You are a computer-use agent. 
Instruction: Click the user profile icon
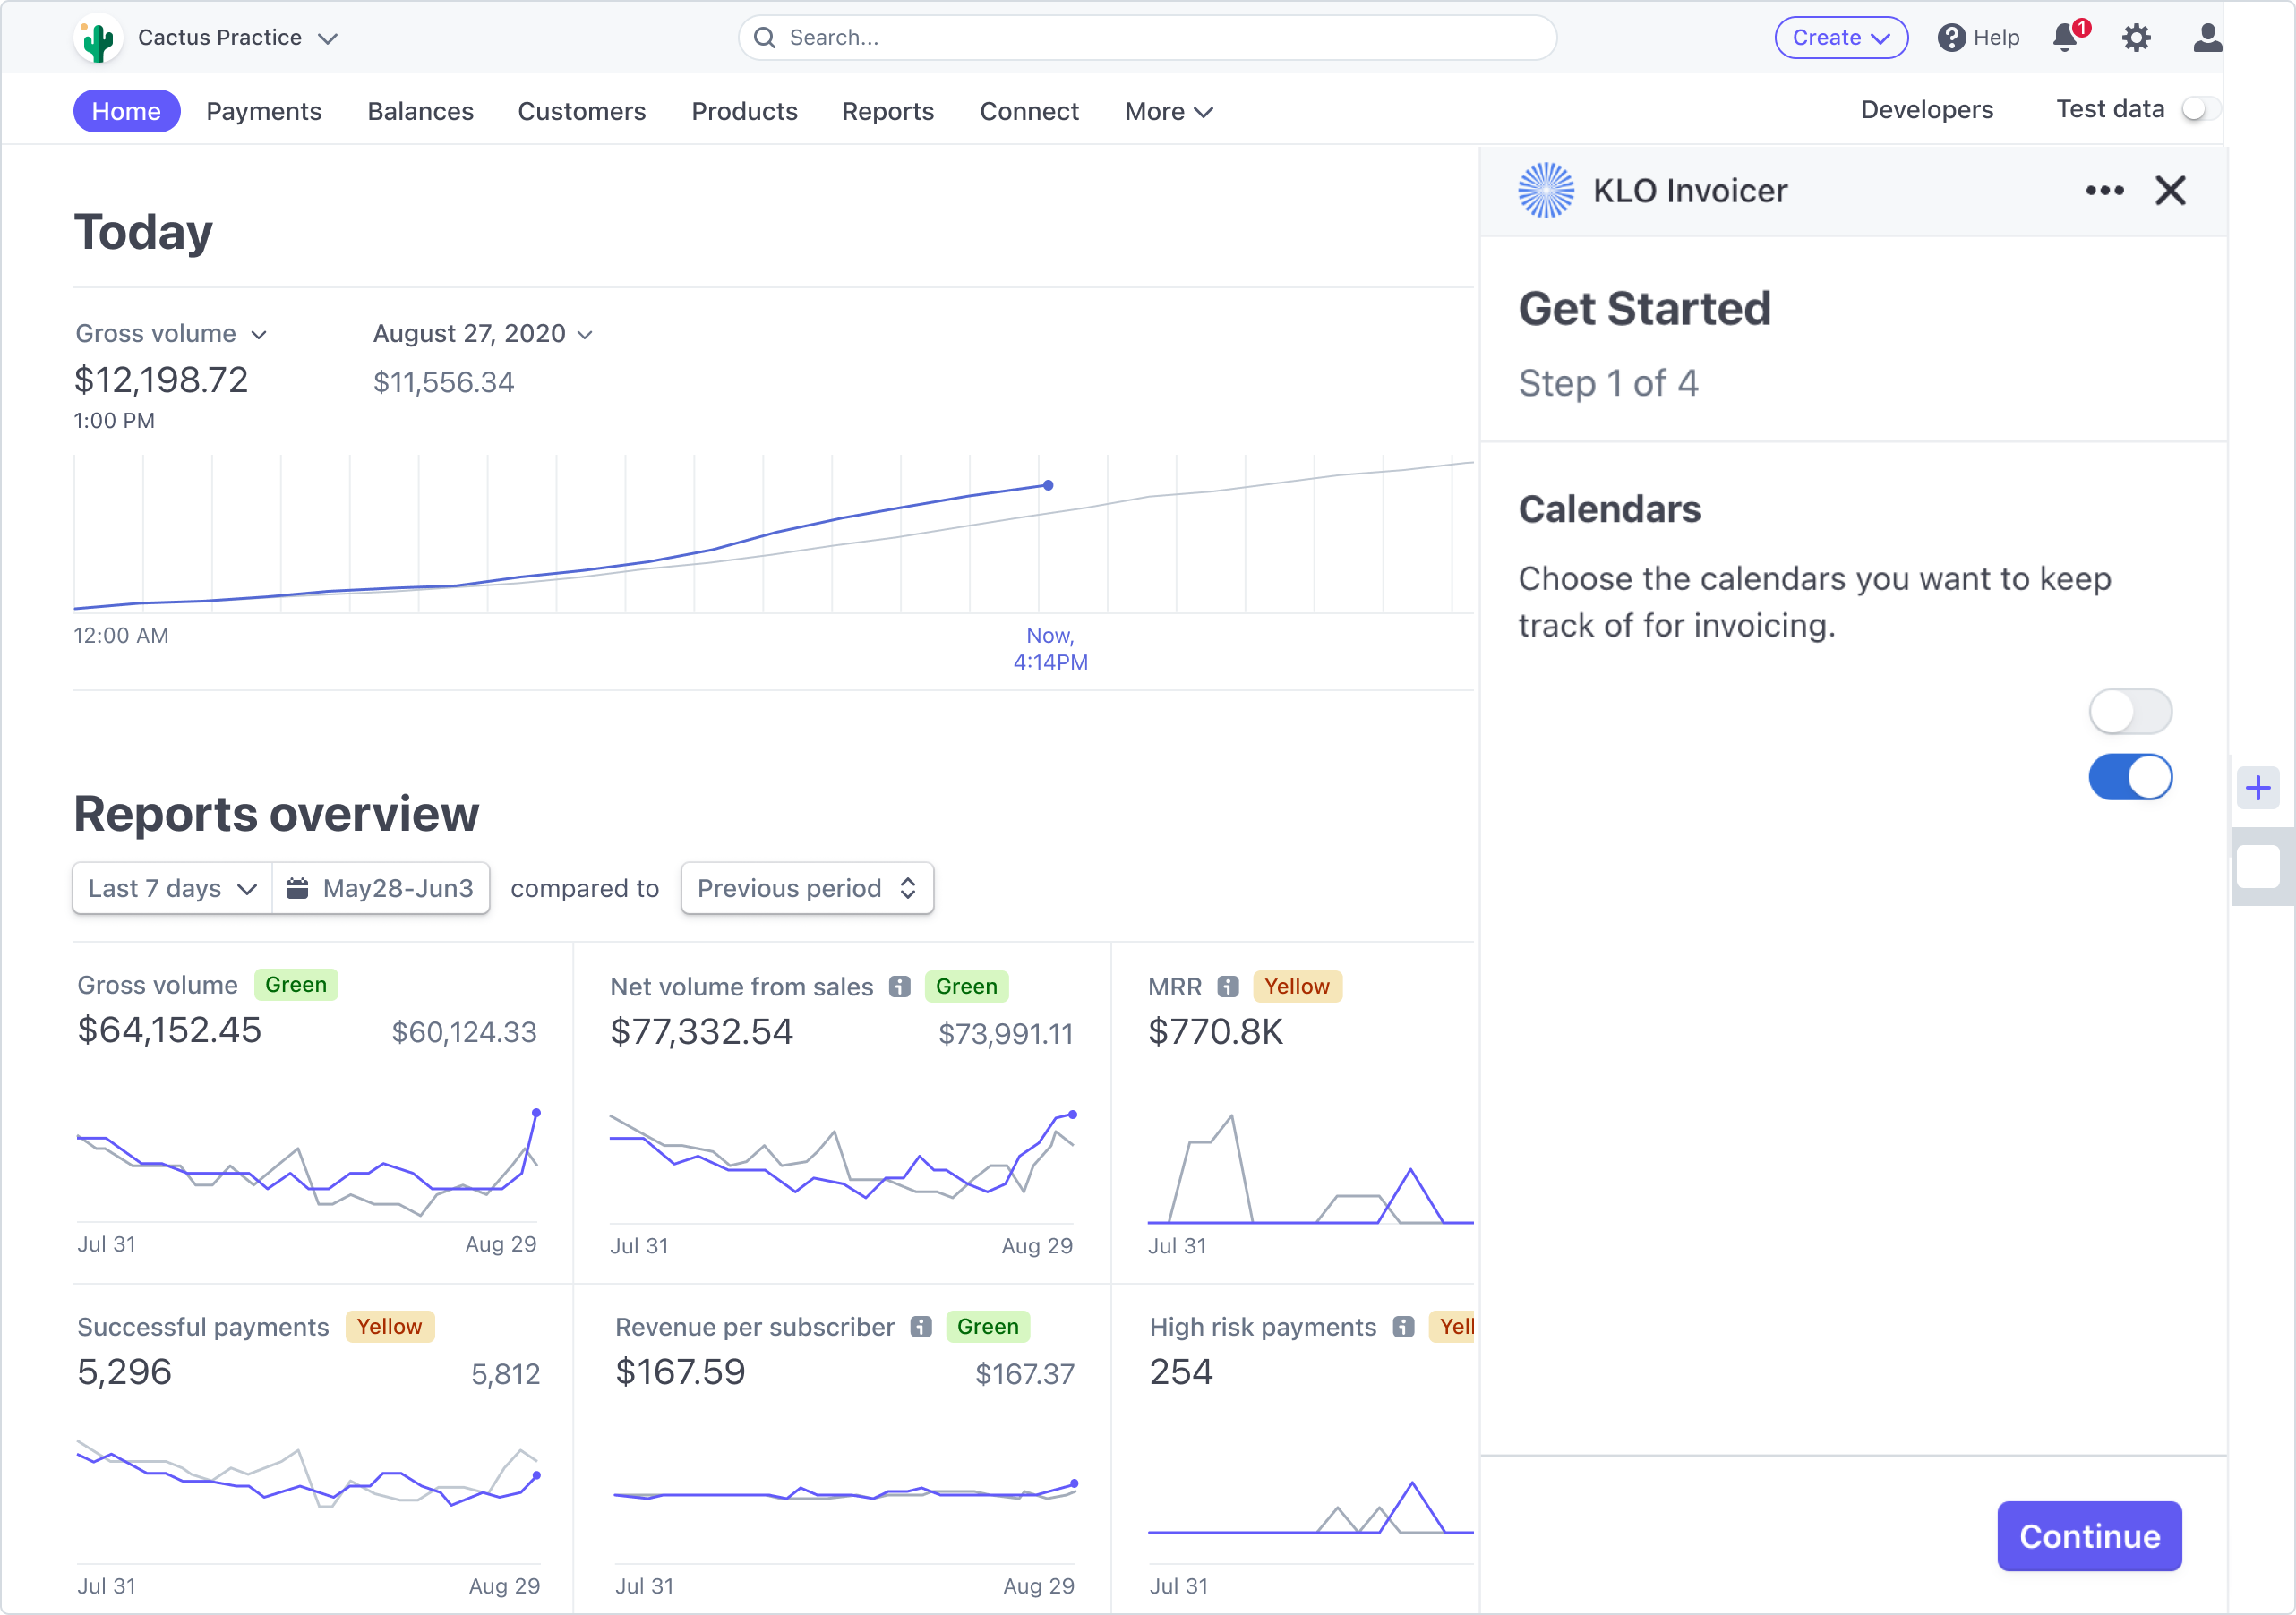coord(2206,38)
